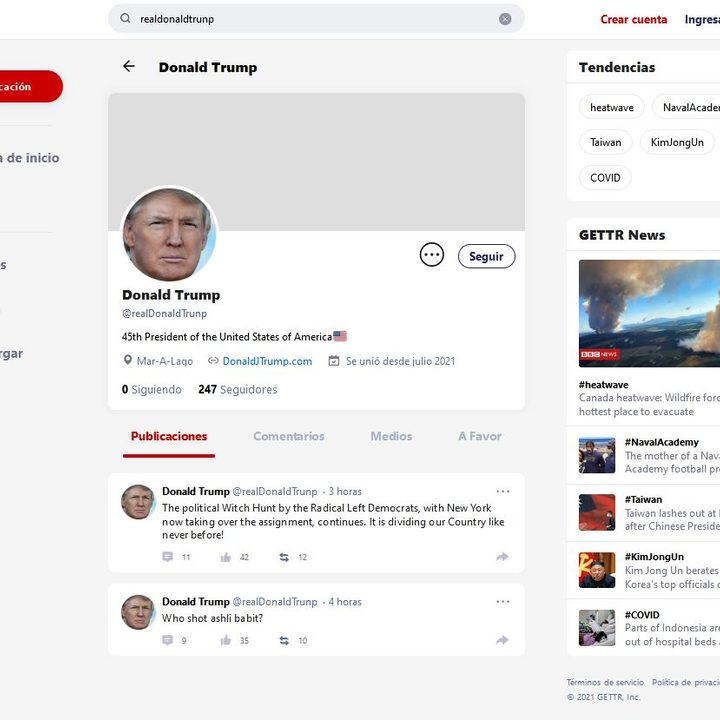The width and height of the screenshot is (720, 720).
Task: Click the back arrow beside Donald Trump header
Action: pos(129,67)
